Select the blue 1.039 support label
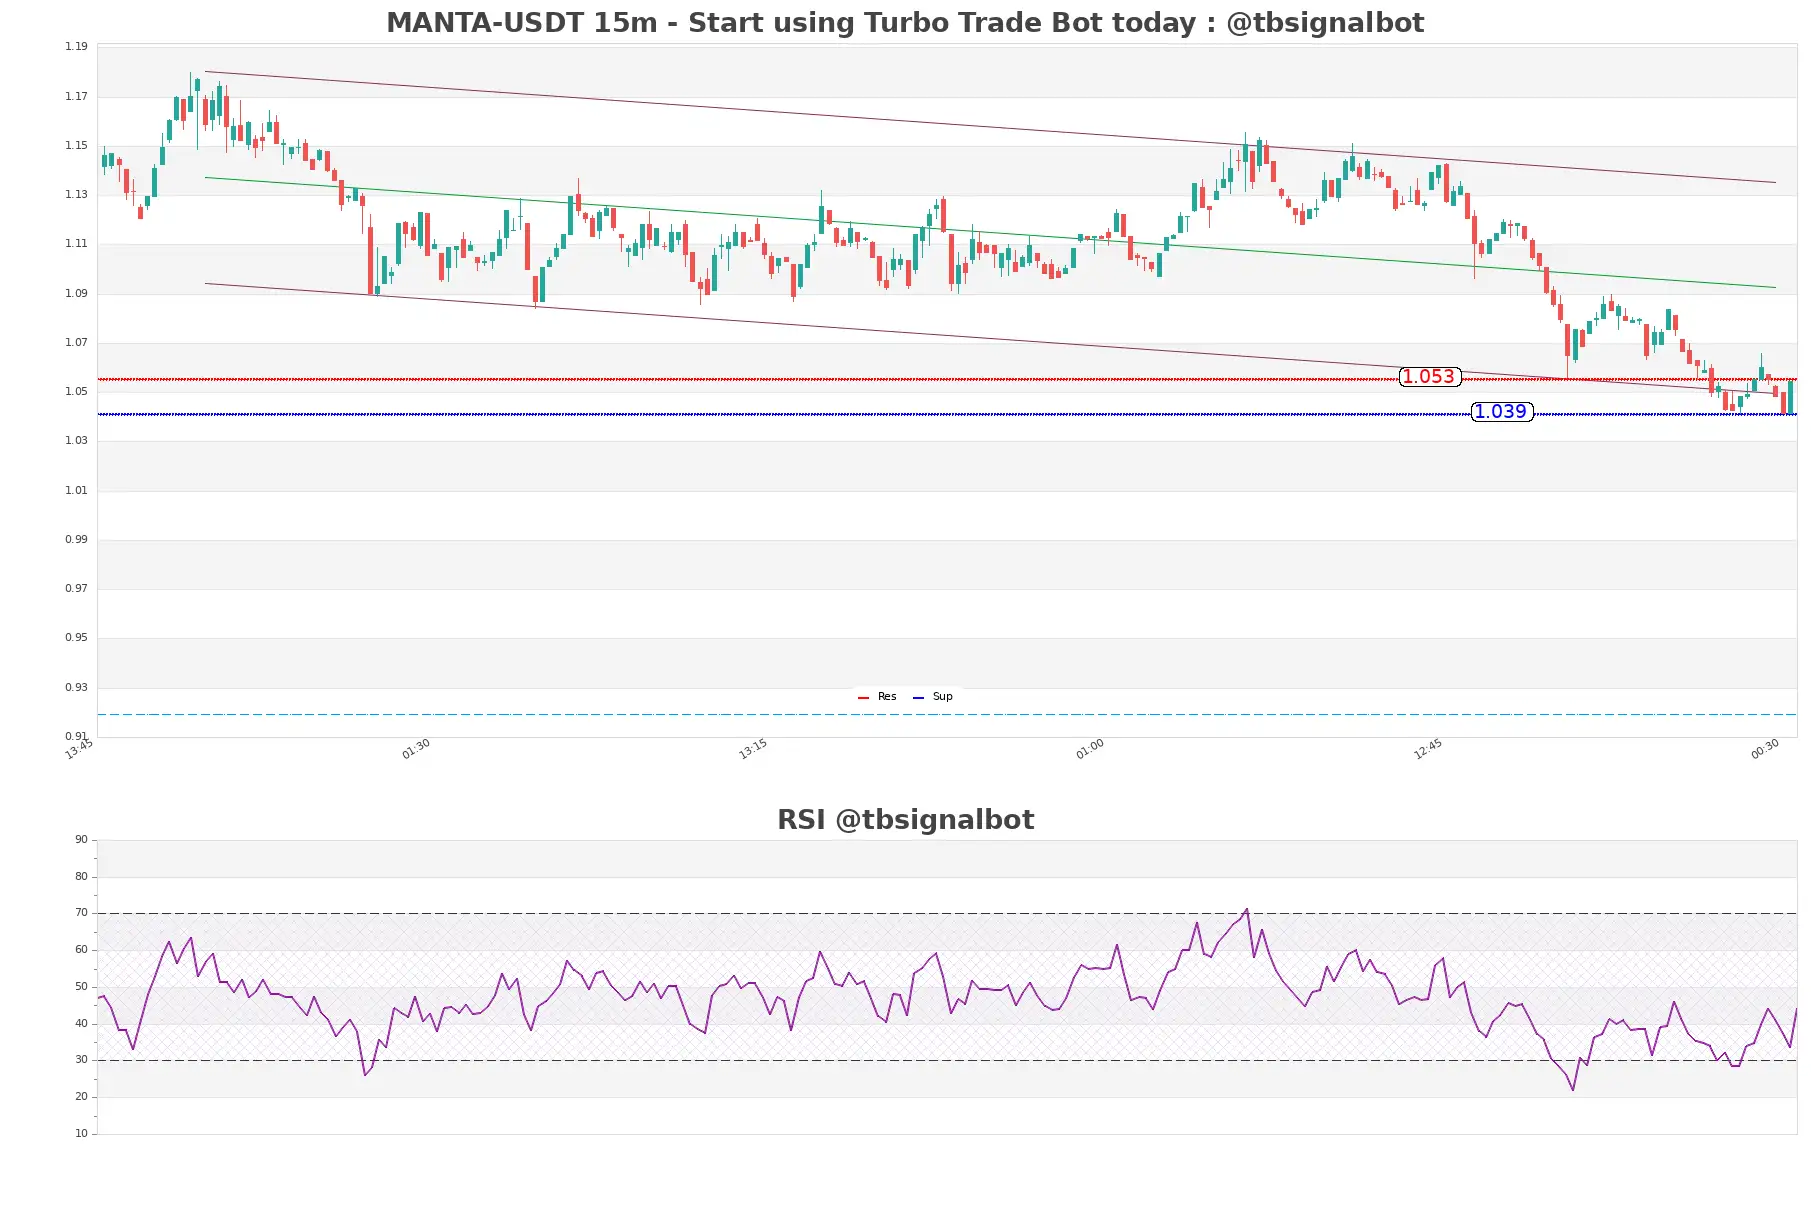The image size is (1811, 1208). click(x=1501, y=412)
